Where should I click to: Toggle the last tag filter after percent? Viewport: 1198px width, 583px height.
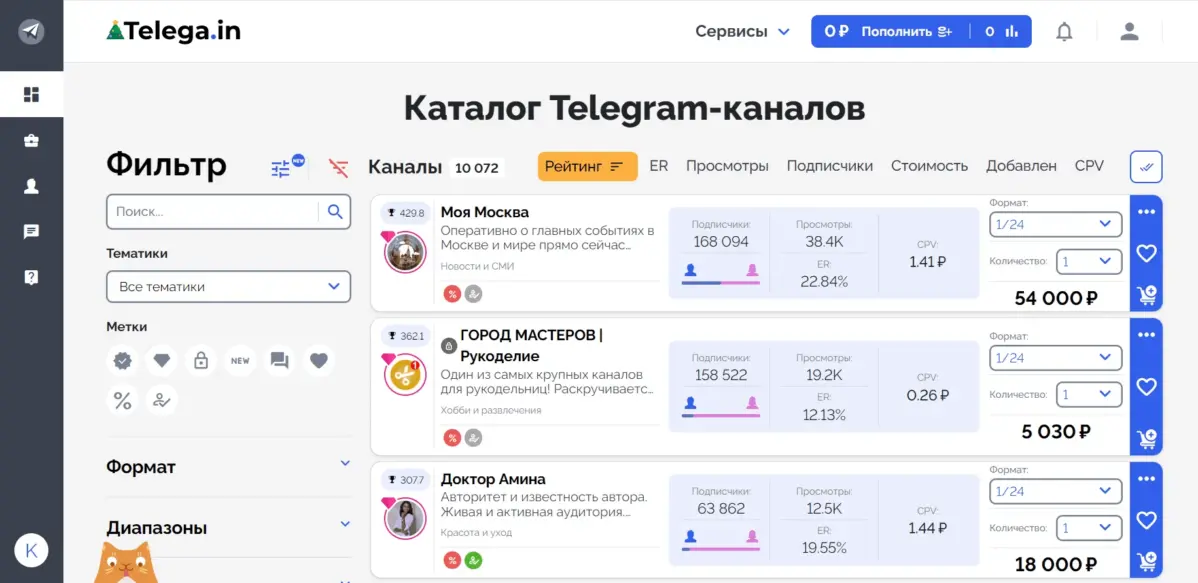pyautogui.click(x=162, y=400)
